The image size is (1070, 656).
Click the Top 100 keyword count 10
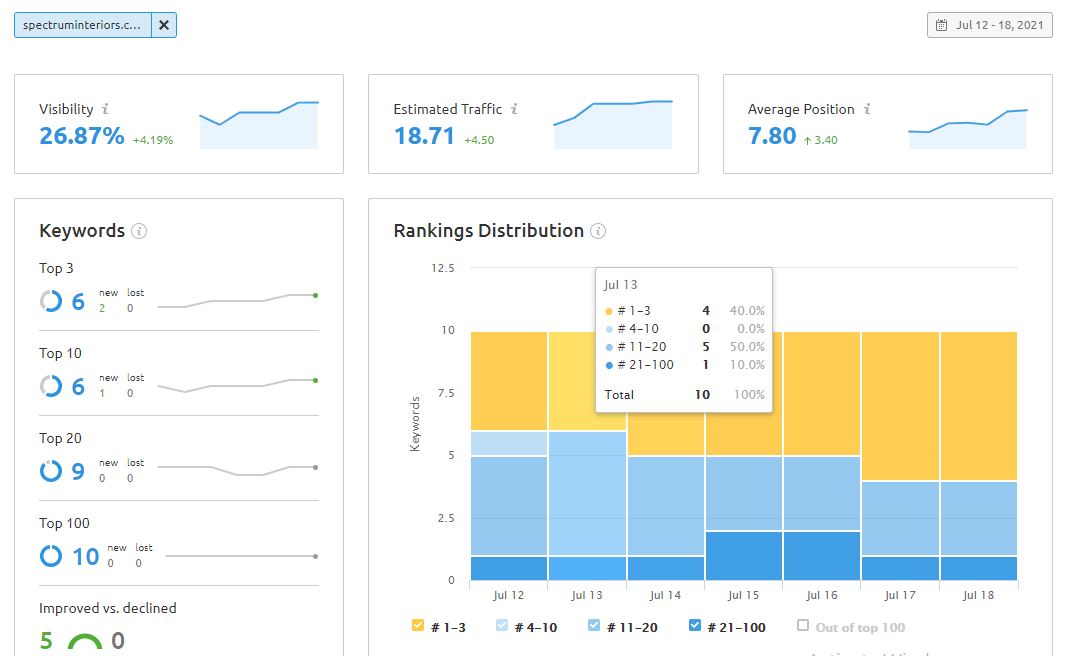[x=85, y=556]
